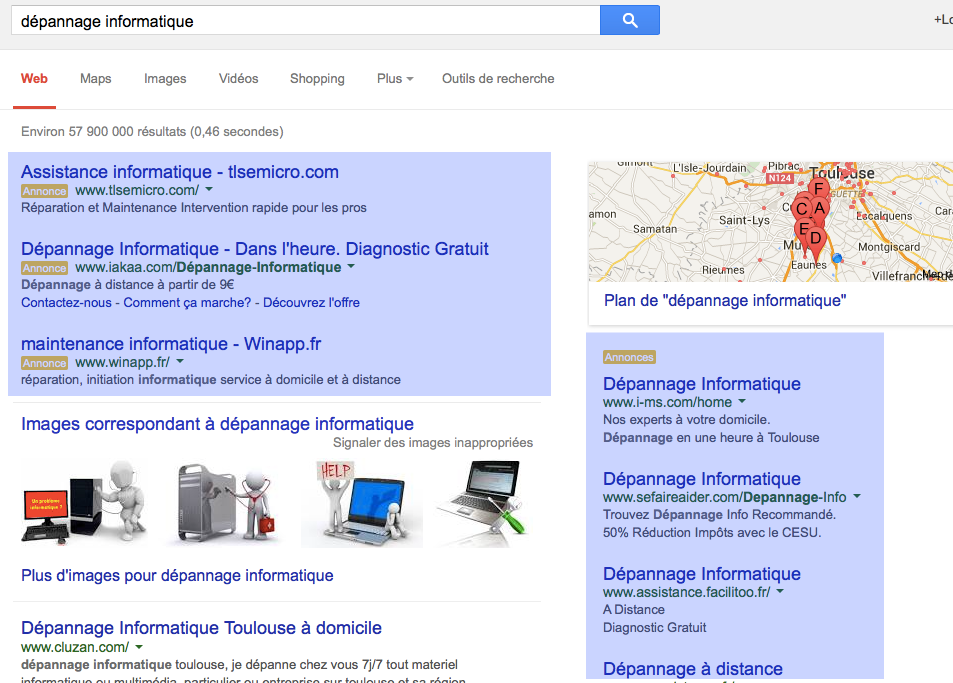
Task: Click Annonce badge beside www.tlsemicro.com
Action: coord(44,191)
